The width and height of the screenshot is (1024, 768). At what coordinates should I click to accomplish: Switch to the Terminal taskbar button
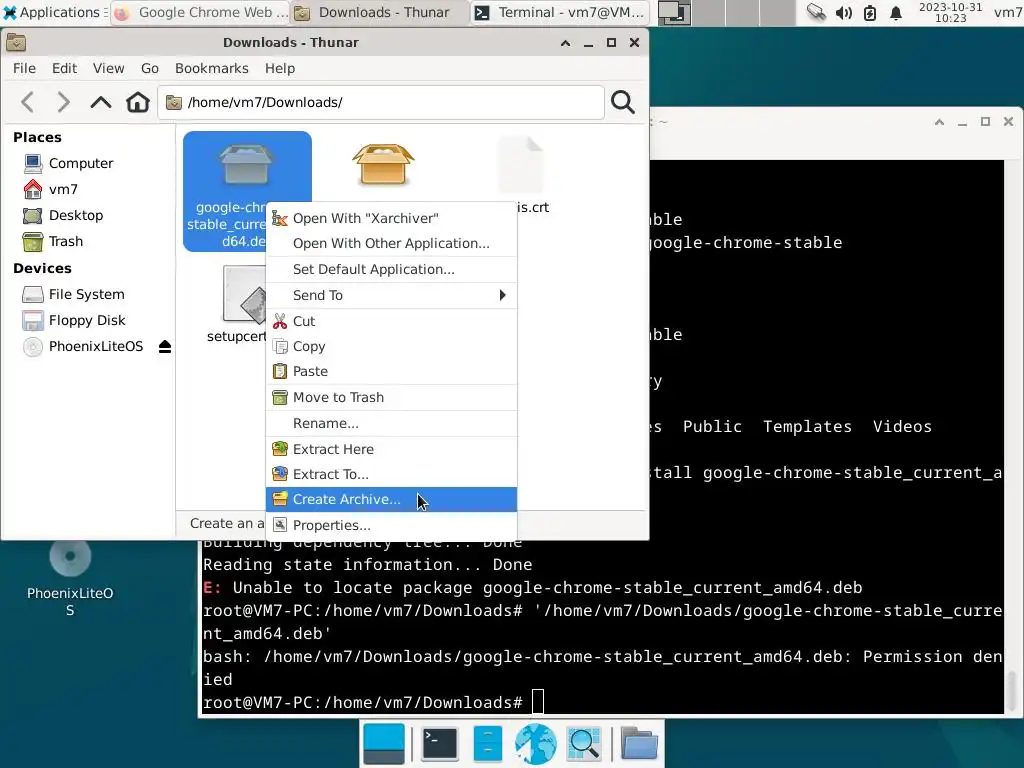pyautogui.click(x=560, y=12)
